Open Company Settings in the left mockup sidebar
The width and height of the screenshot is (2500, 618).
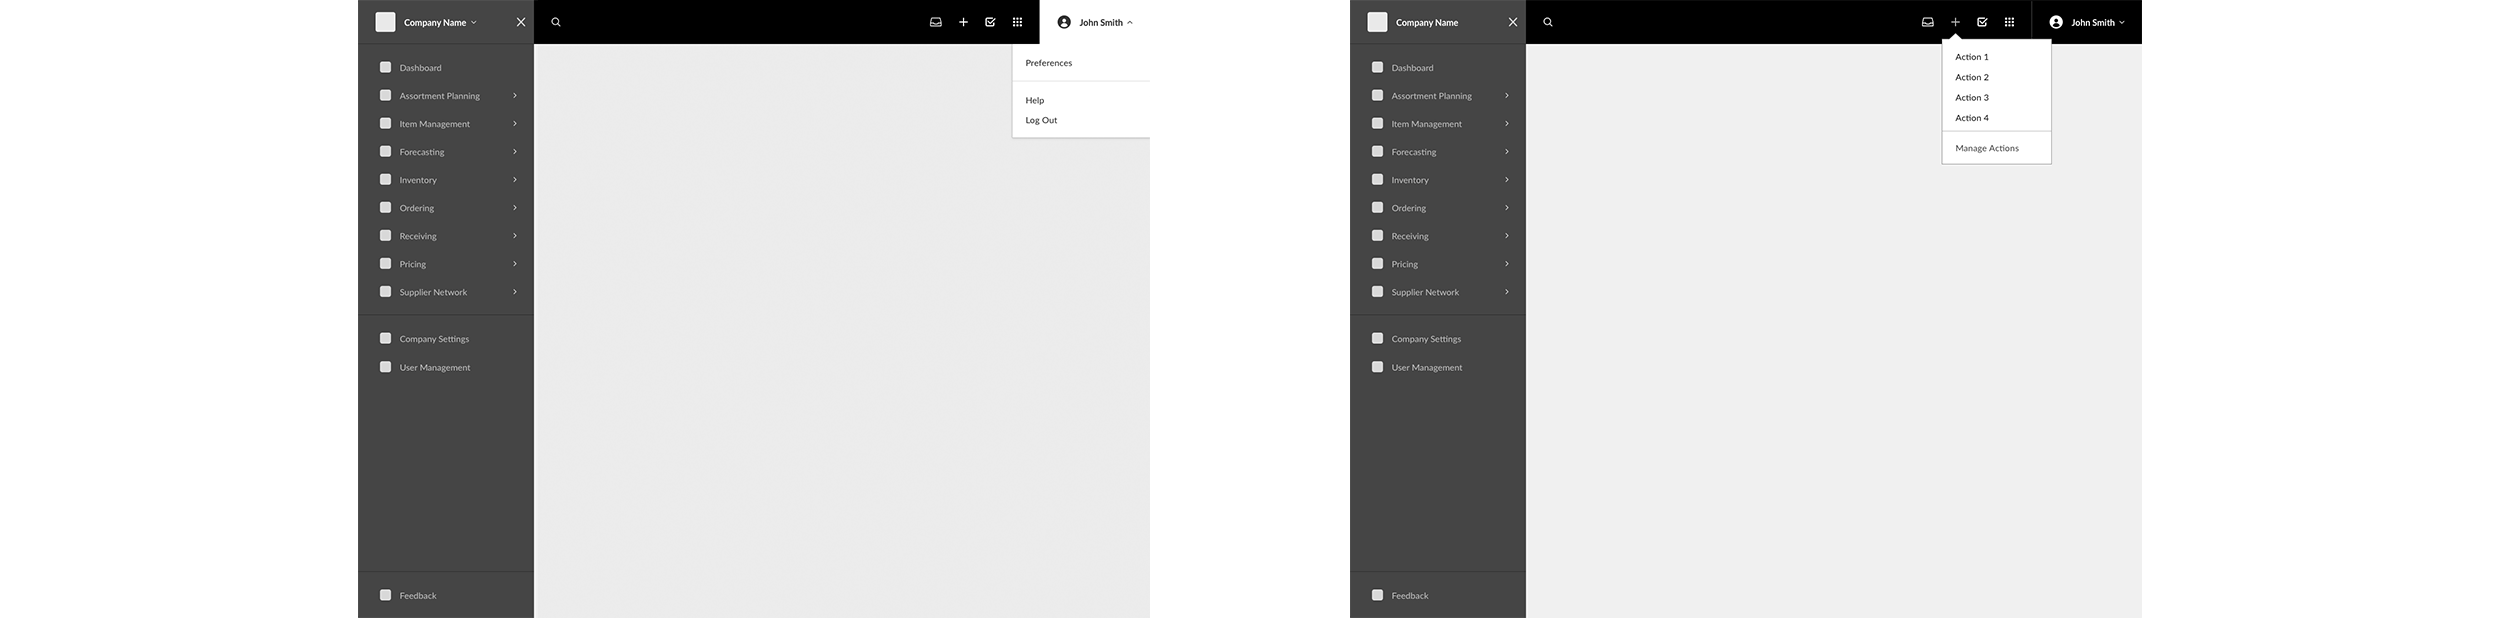point(434,339)
